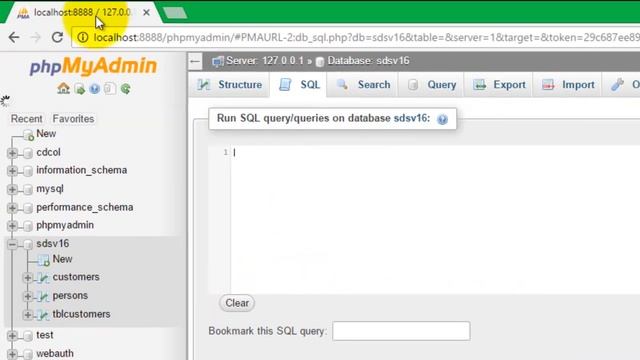
Task: Expand the performance_schema database node
Action: pyautogui.click(x=12, y=208)
